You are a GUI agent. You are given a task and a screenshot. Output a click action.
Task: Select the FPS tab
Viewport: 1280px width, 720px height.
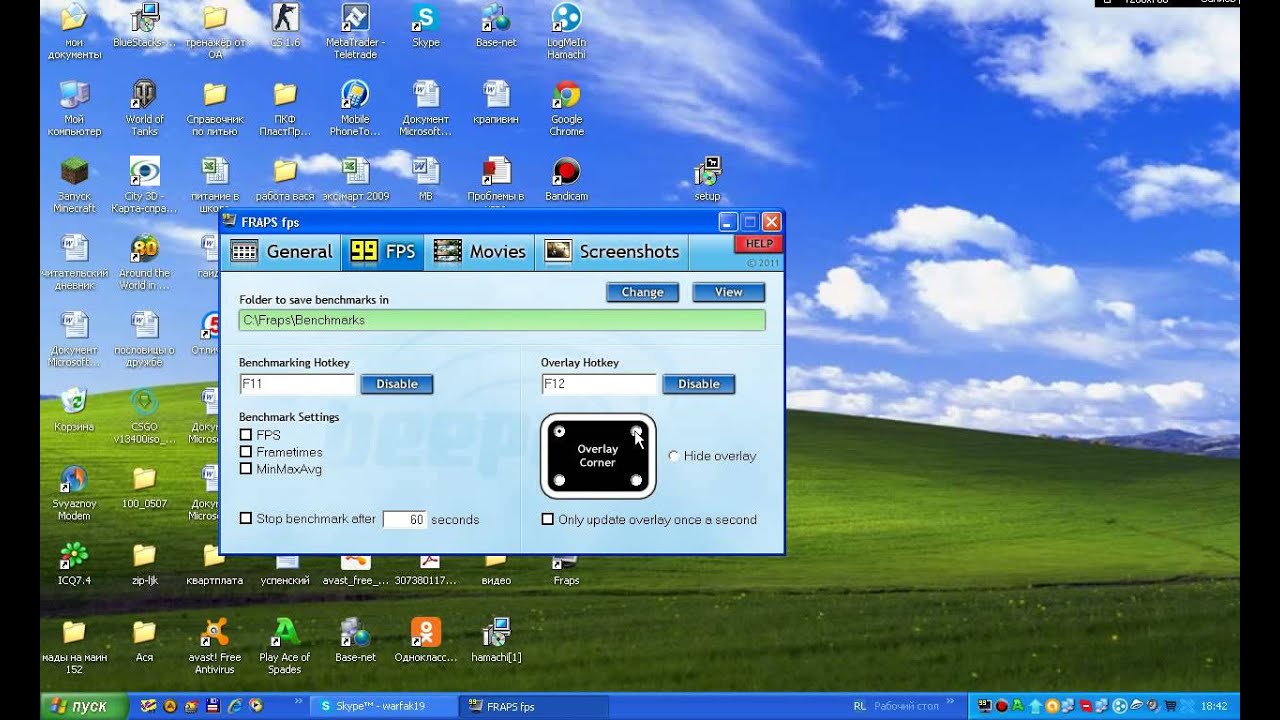pos(384,252)
